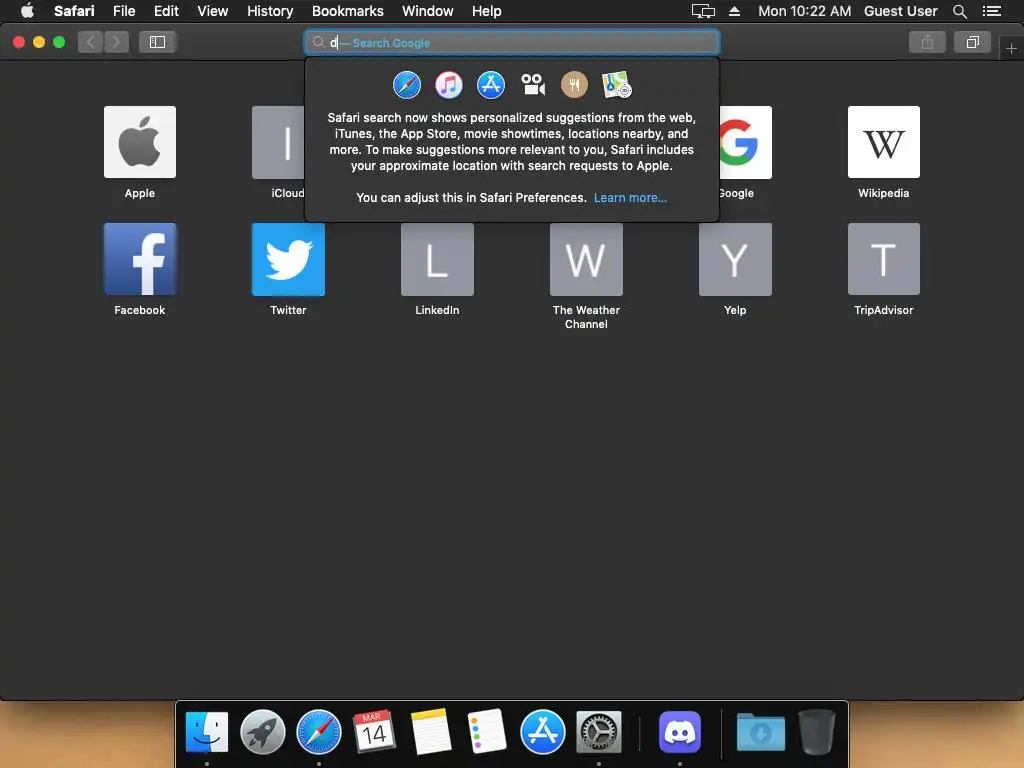
Task: Open the Safari menu
Action: click(74, 11)
